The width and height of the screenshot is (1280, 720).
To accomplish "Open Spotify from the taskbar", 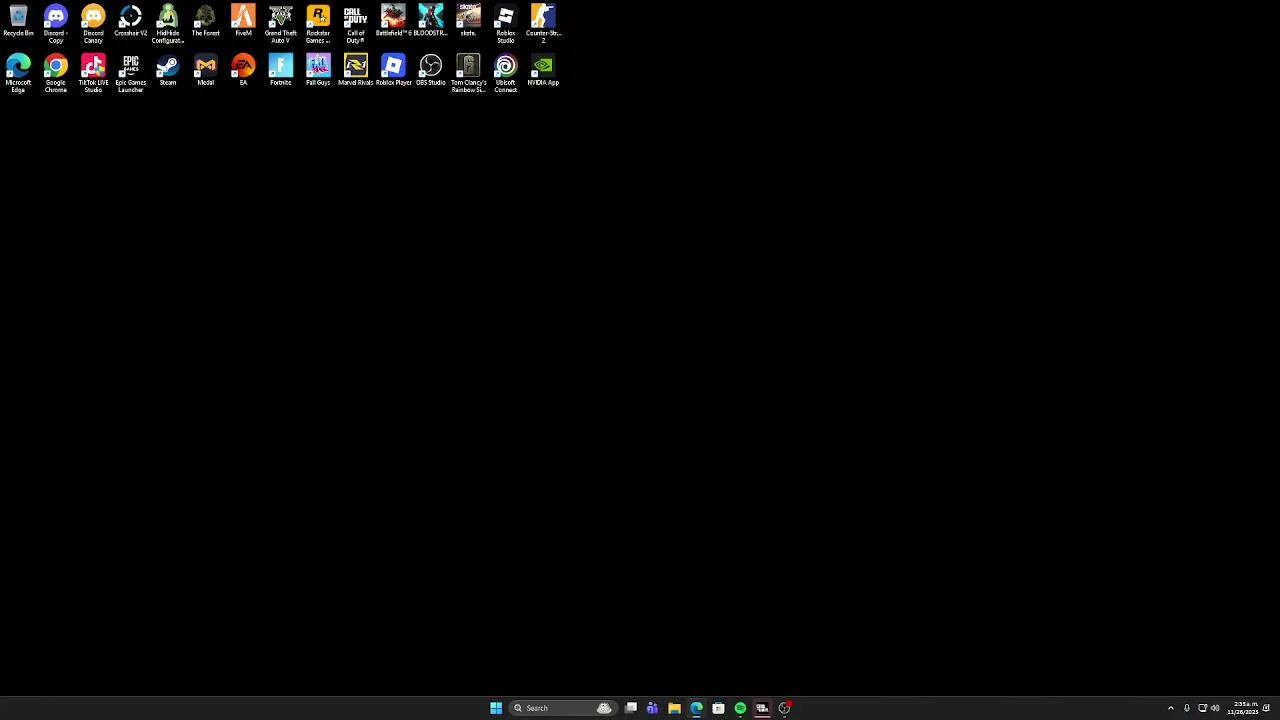I will coord(740,708).
